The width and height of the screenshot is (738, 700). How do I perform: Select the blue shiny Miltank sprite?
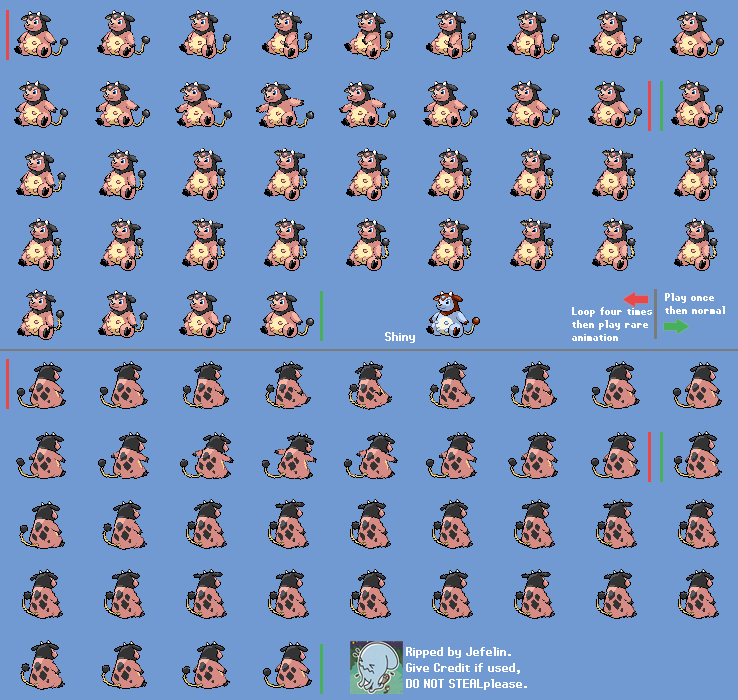pyautogui.click(x=454, y=314)
